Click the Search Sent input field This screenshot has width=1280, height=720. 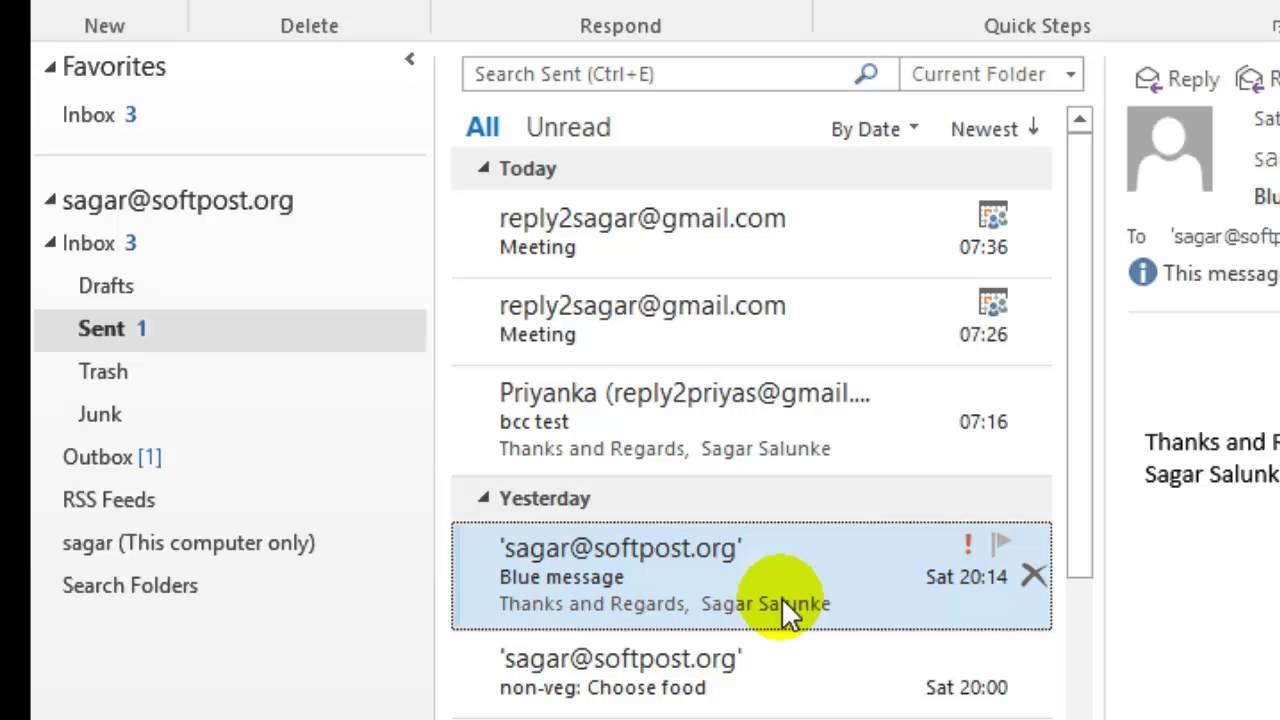(655, 74)
